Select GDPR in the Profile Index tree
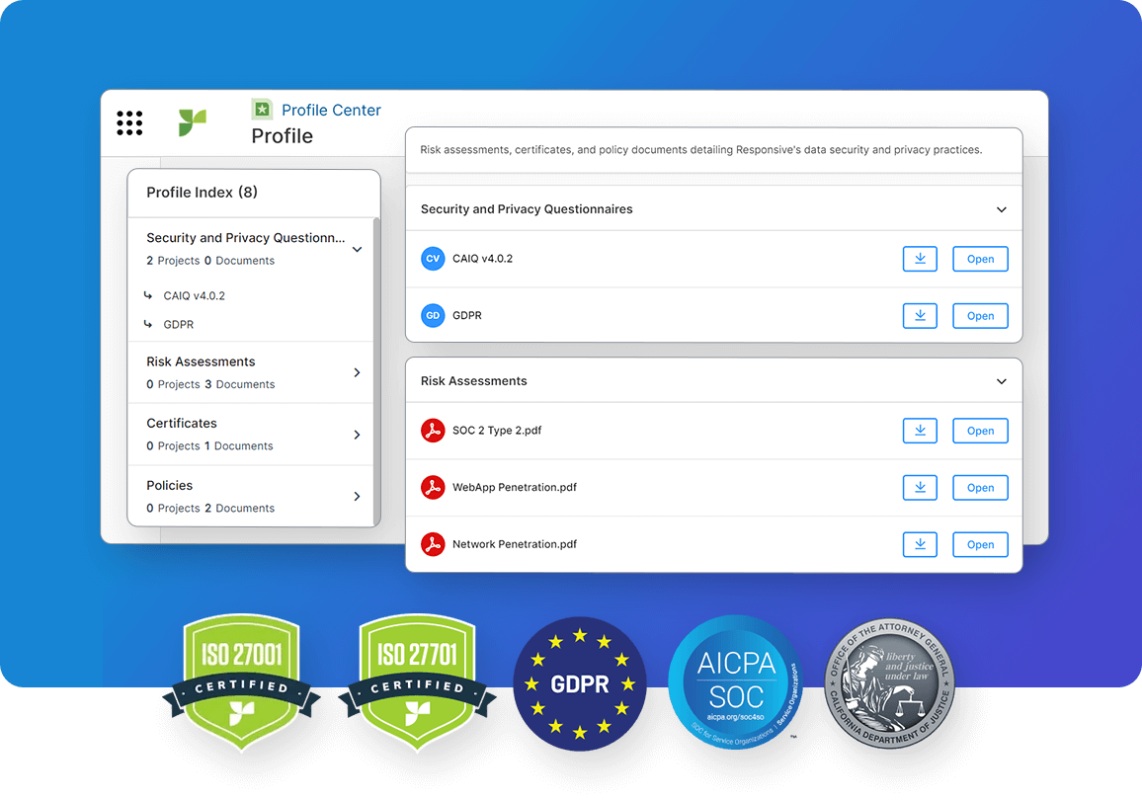This screenshot has width=1142, height=800. tap(178, 324)
